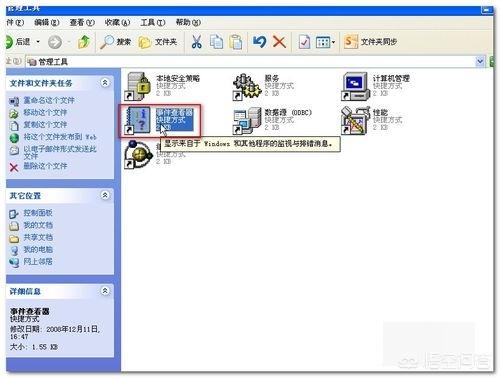
Task: Click the Copy toolbar icon
Action: 216,42
